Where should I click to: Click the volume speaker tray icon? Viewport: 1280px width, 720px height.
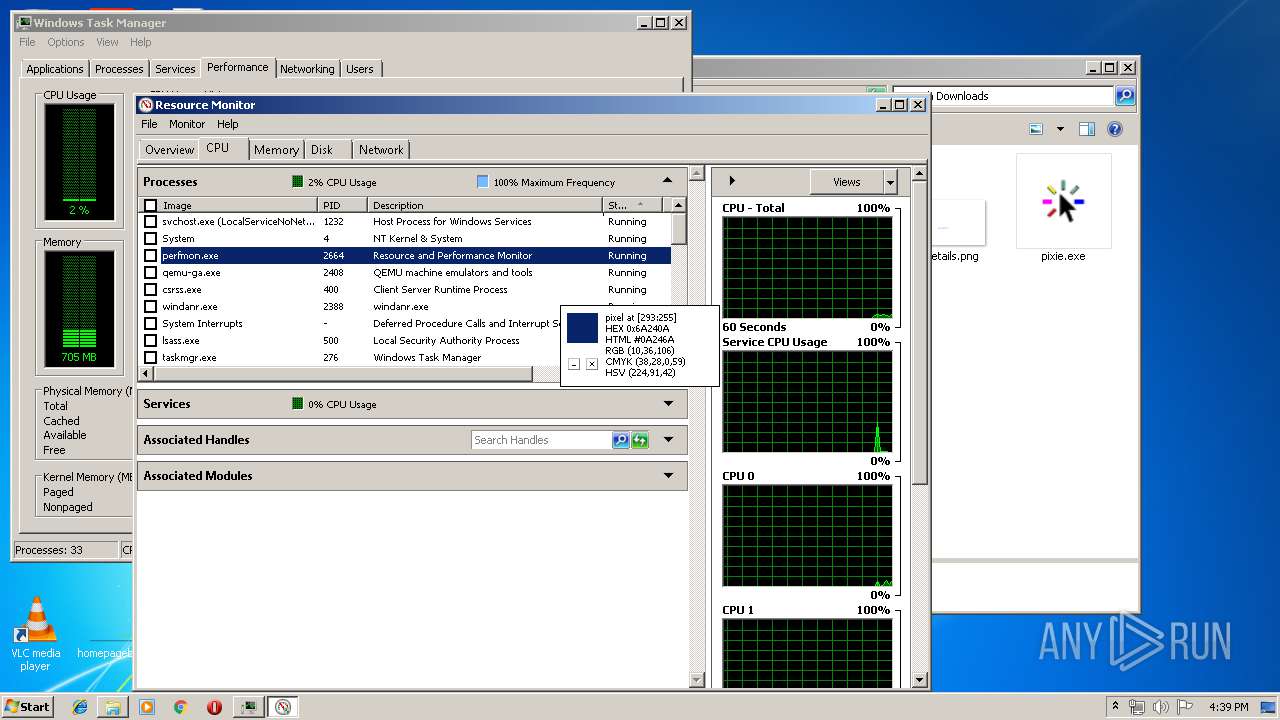tap(1161, 707)
